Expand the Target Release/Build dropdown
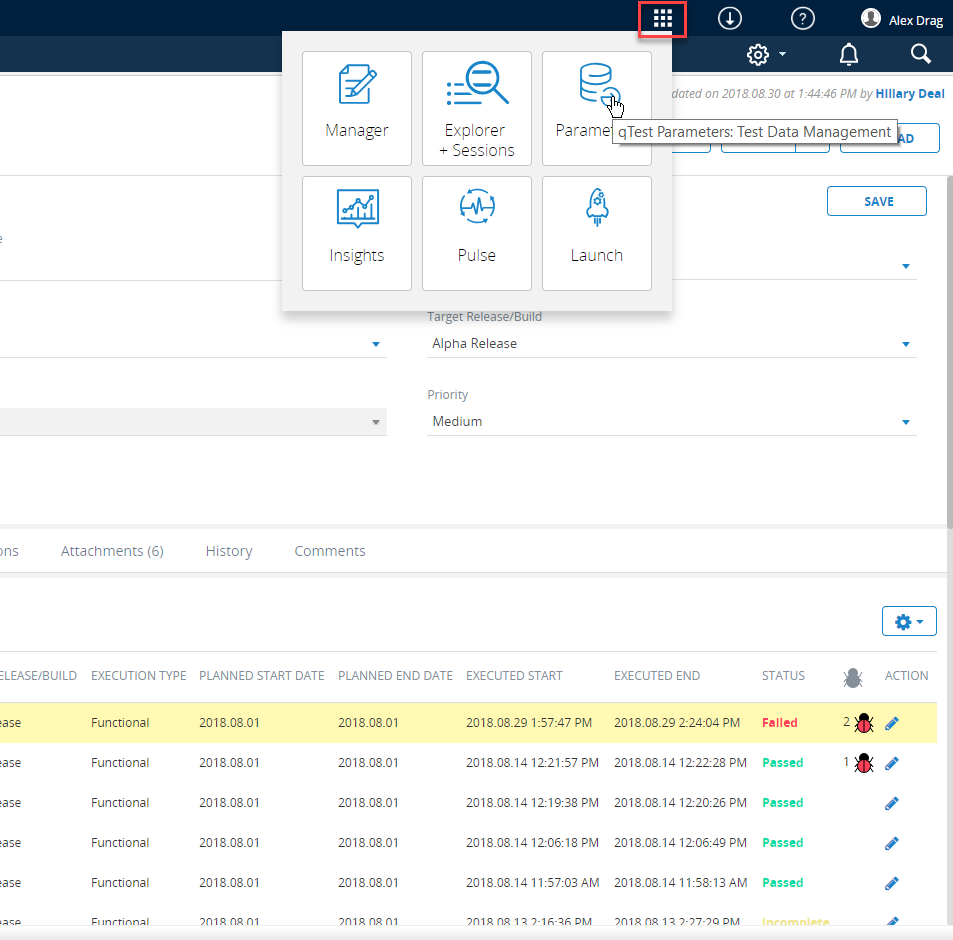The image size is (953, 940). (905, 344)
